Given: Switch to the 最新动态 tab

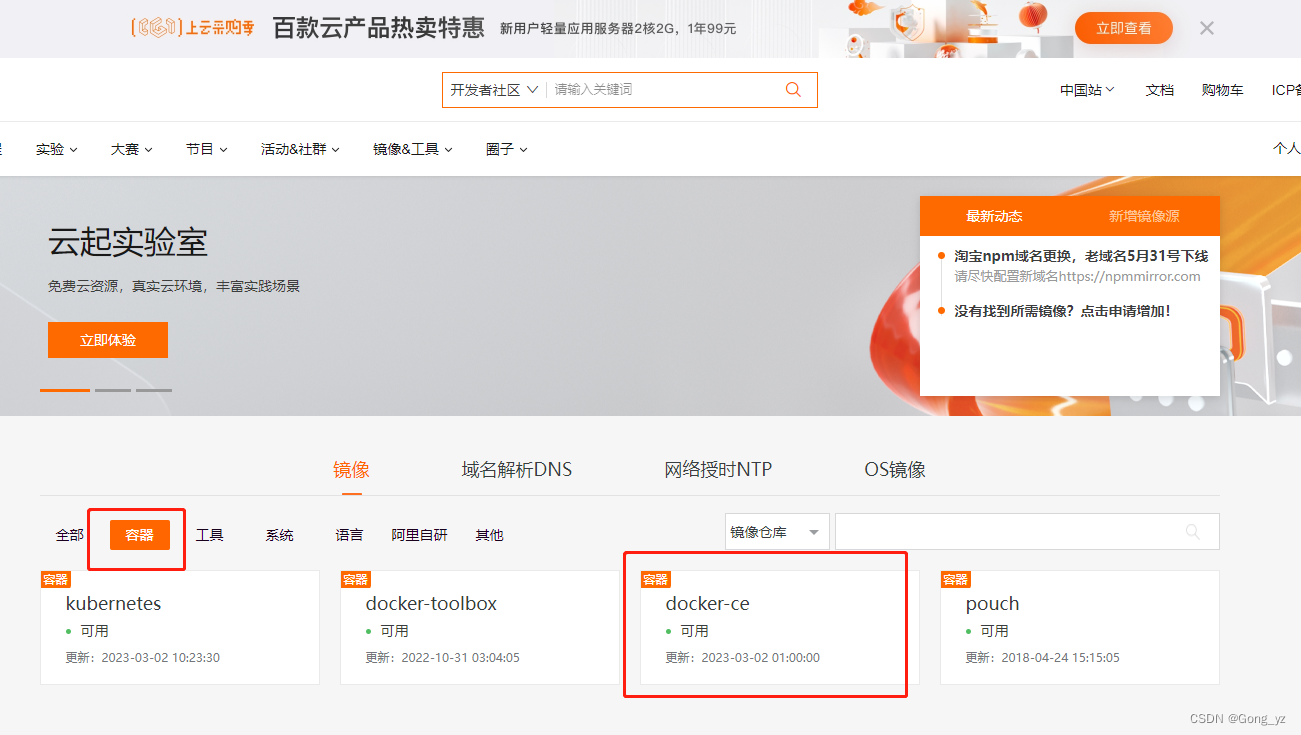Looking at the screenshot, I should 994,216.
